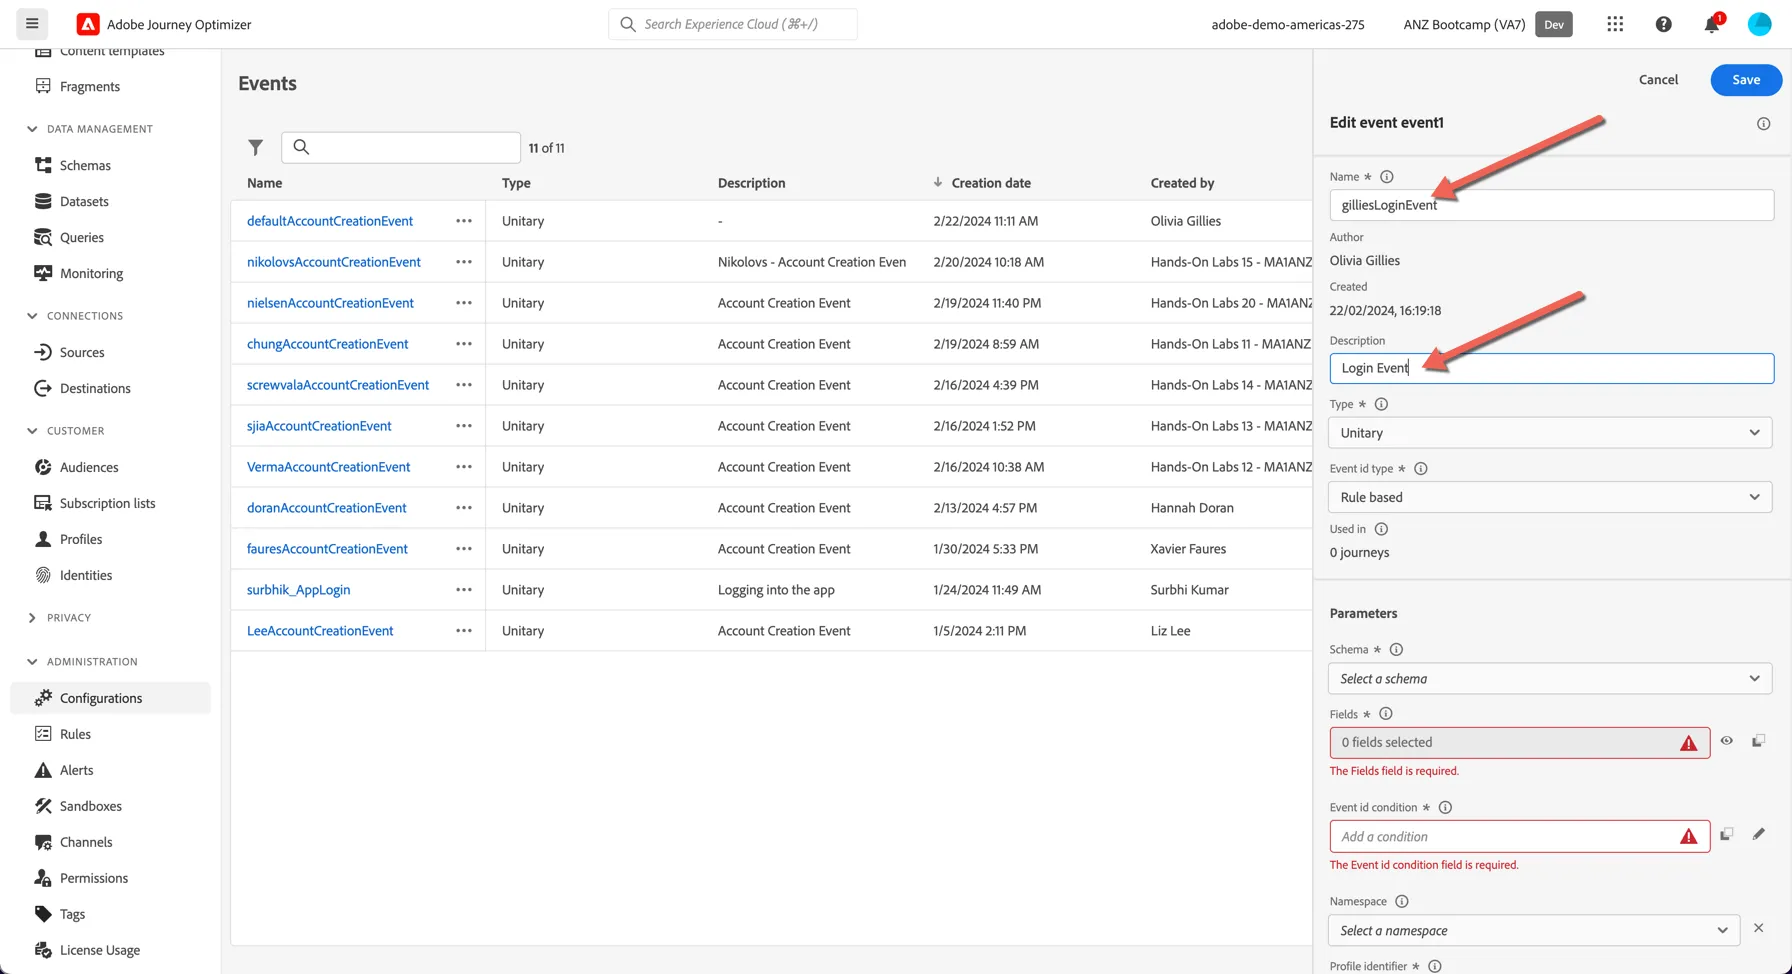
Task: Open the user profile avatar
Action: 1759,24
